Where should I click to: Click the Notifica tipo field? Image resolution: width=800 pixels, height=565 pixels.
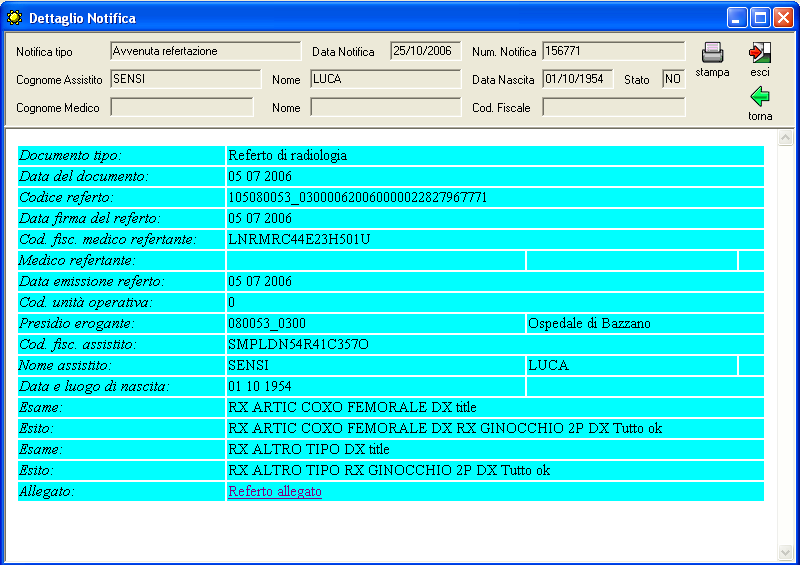tap(205, 51)
